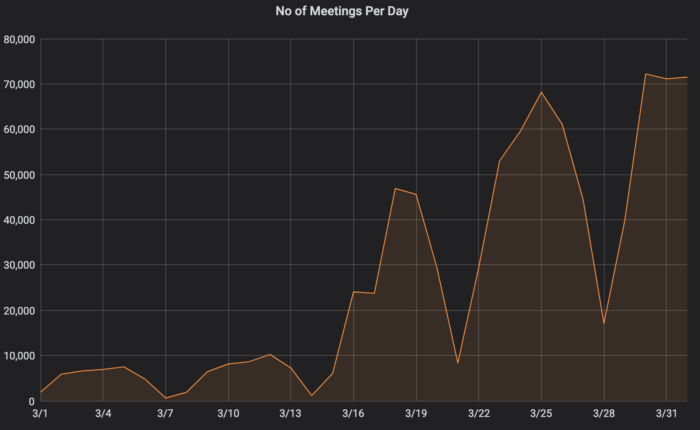Image resolution: width=700 pixels, height=430 pixels.
Task: Select the 3/22 date label on the x-axis
Action: pyautogui.click(x=478, y=413)
